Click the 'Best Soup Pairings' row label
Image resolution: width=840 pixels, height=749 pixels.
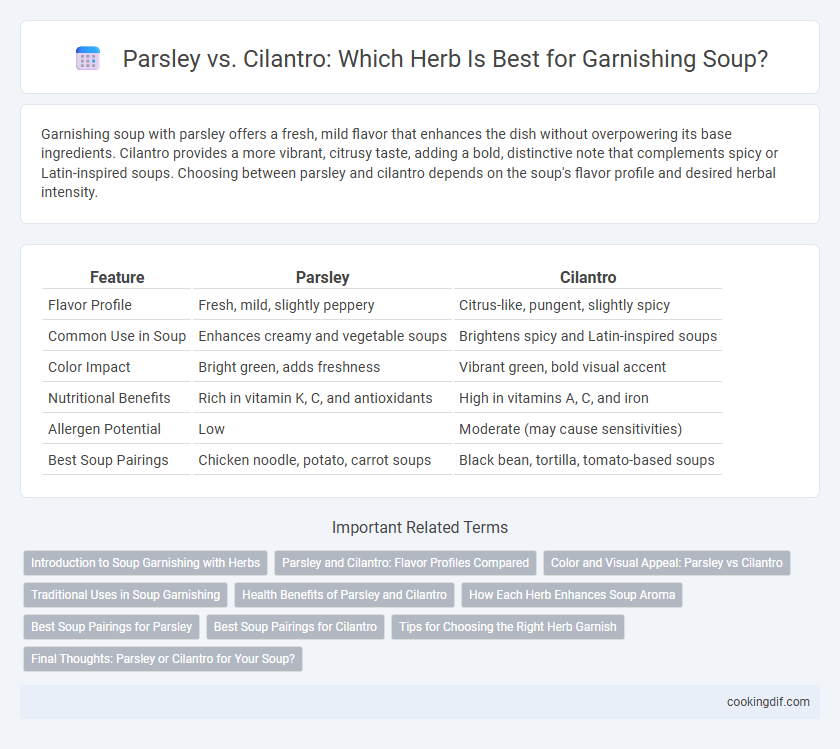108,460
